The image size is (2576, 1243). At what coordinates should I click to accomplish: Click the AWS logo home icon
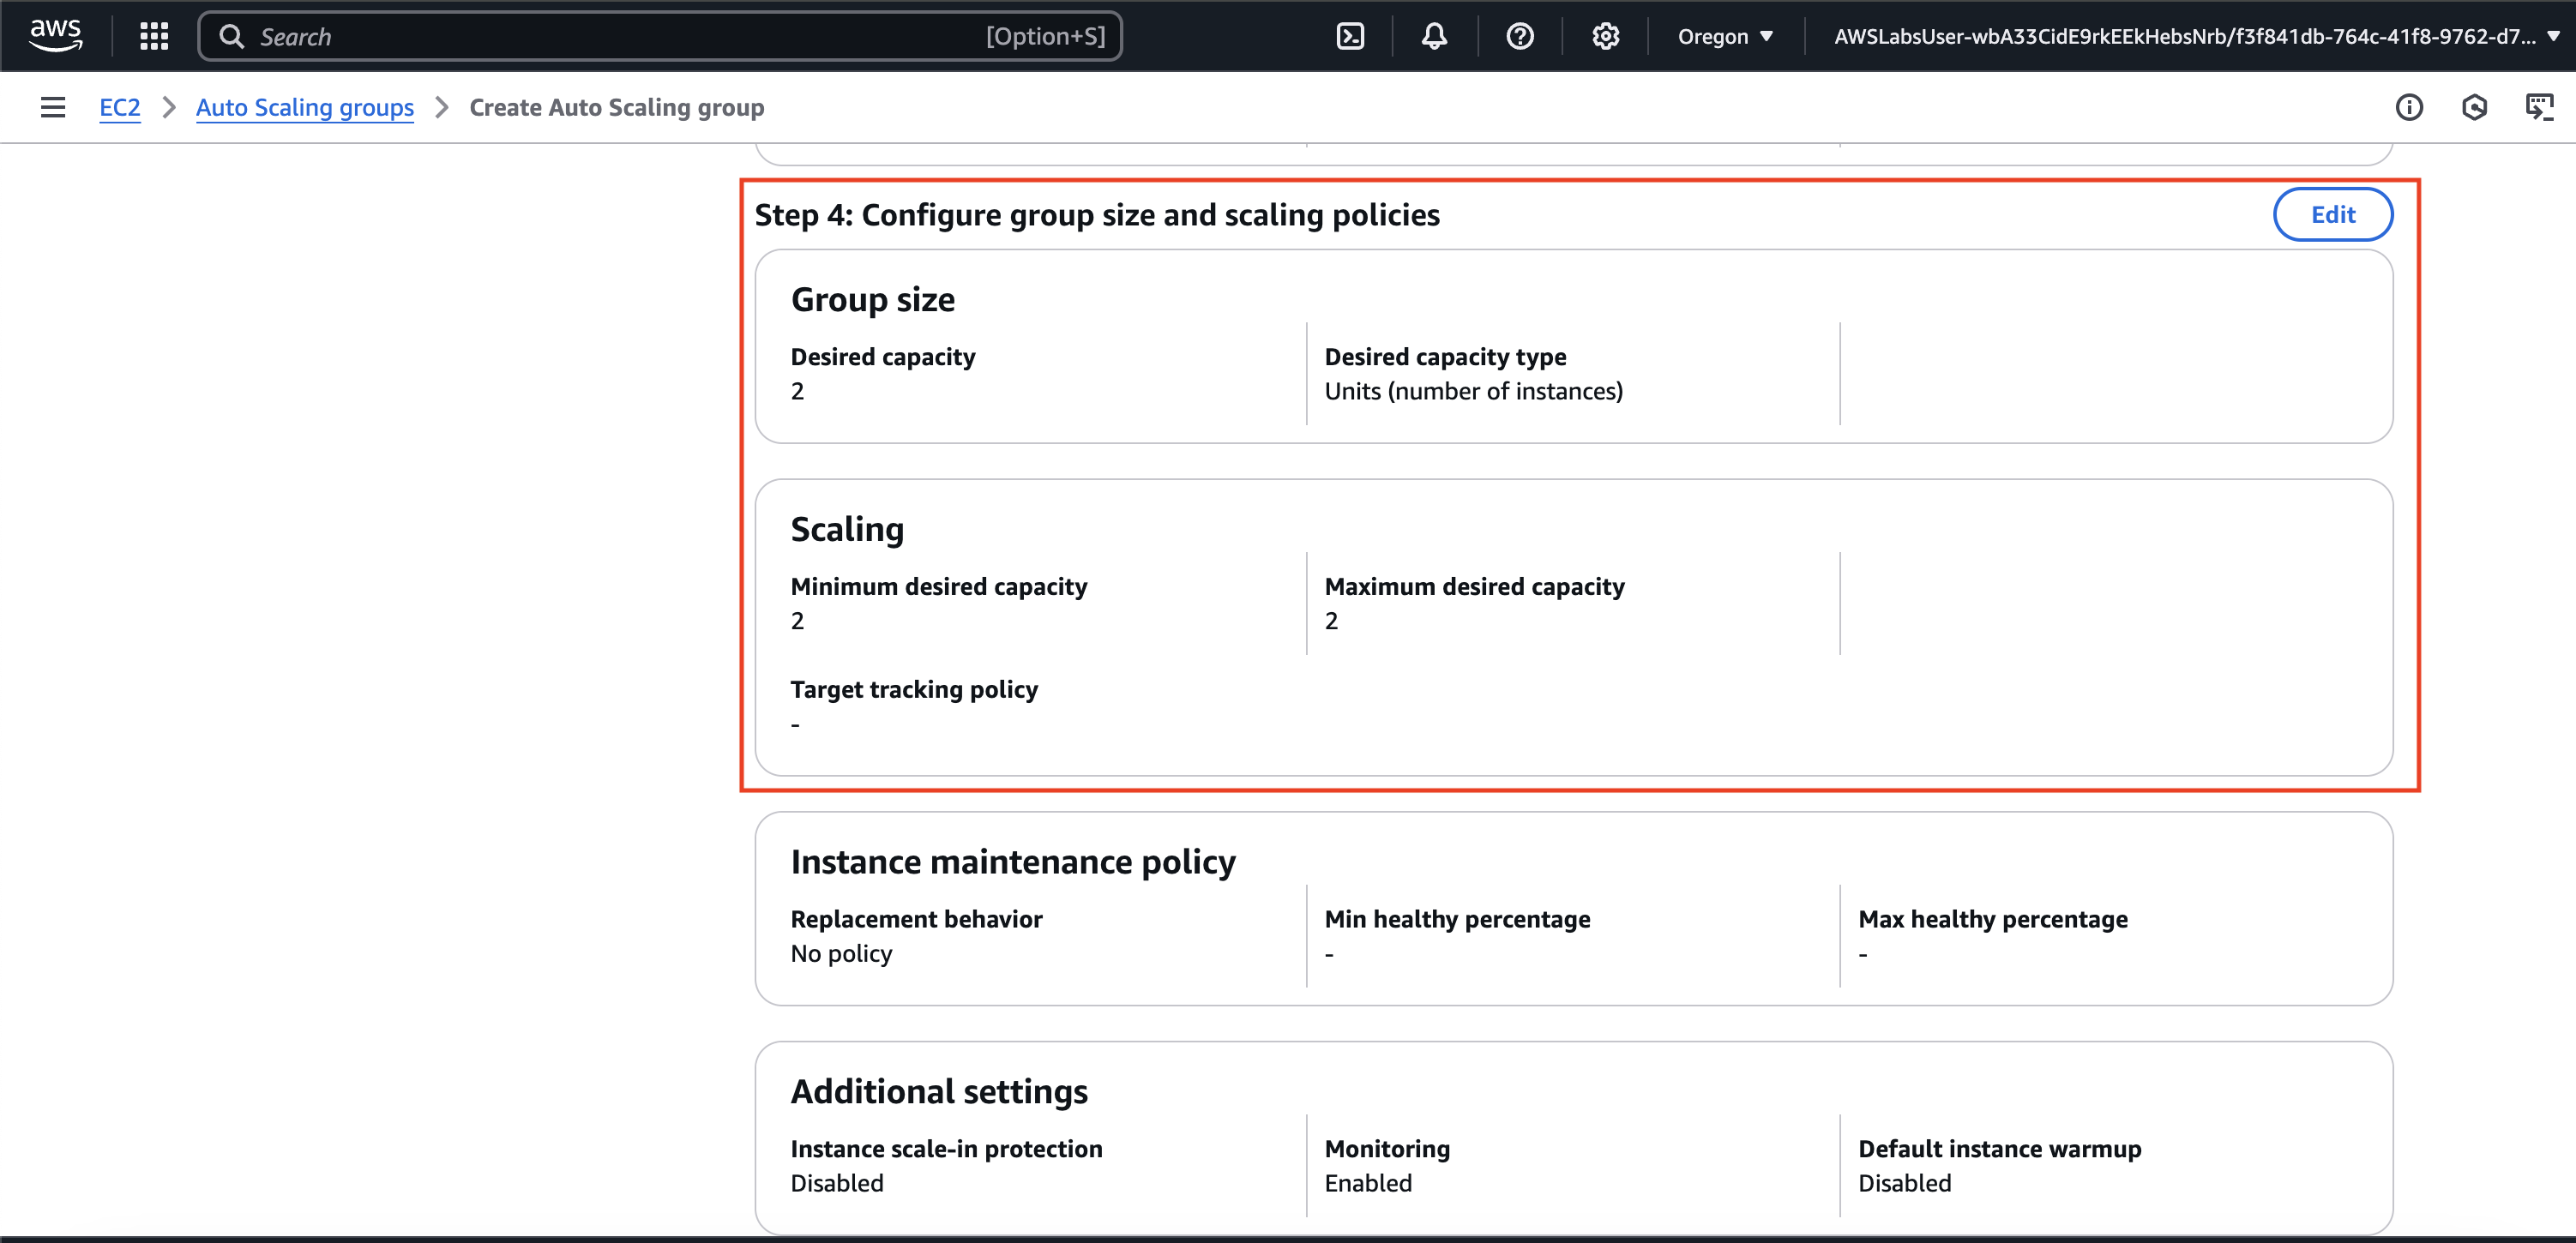(x=55, y=35)
